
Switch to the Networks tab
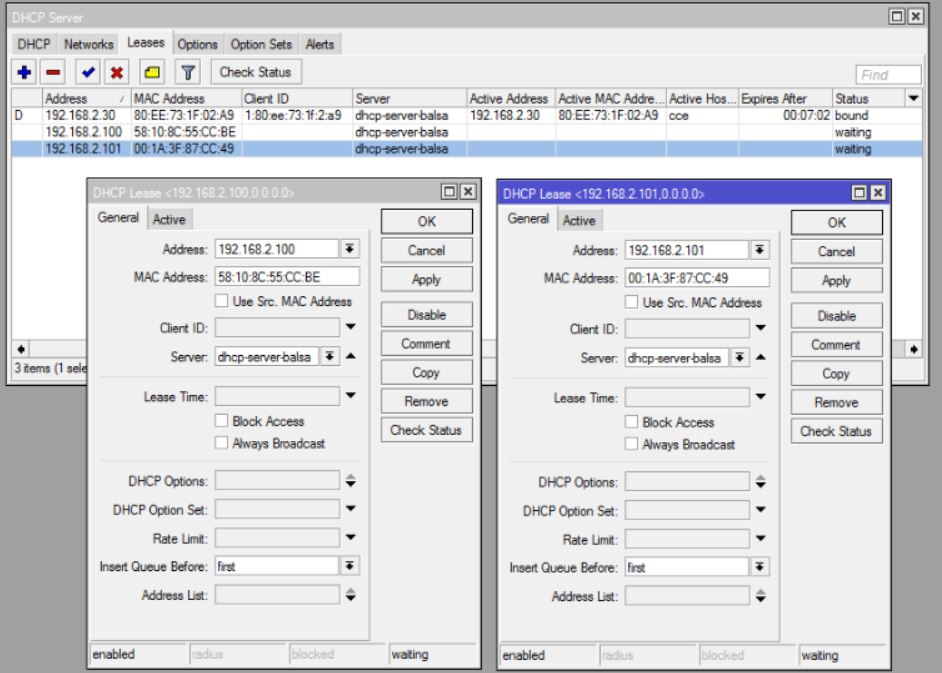[x=87, y=44]
